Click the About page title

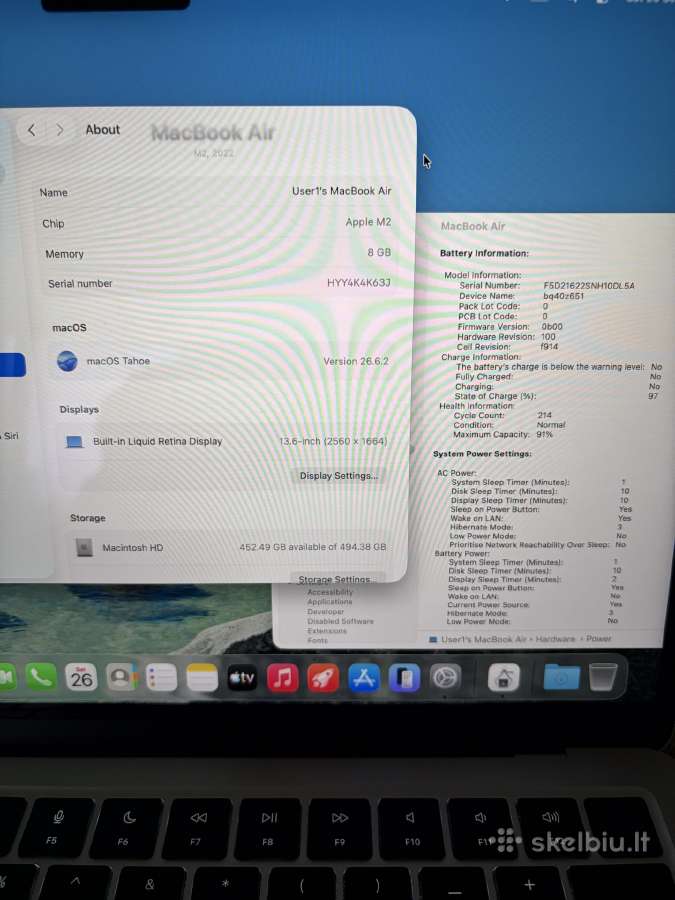[103, 130]
